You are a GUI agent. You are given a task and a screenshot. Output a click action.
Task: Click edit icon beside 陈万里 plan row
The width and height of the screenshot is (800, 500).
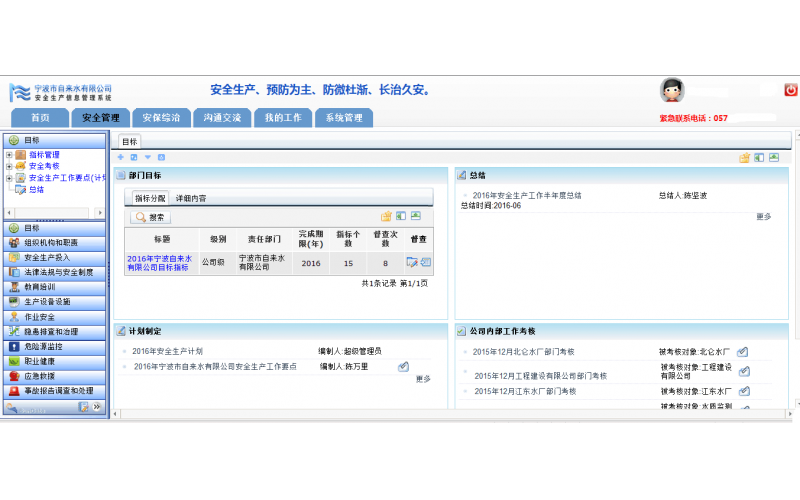[403, 367]
